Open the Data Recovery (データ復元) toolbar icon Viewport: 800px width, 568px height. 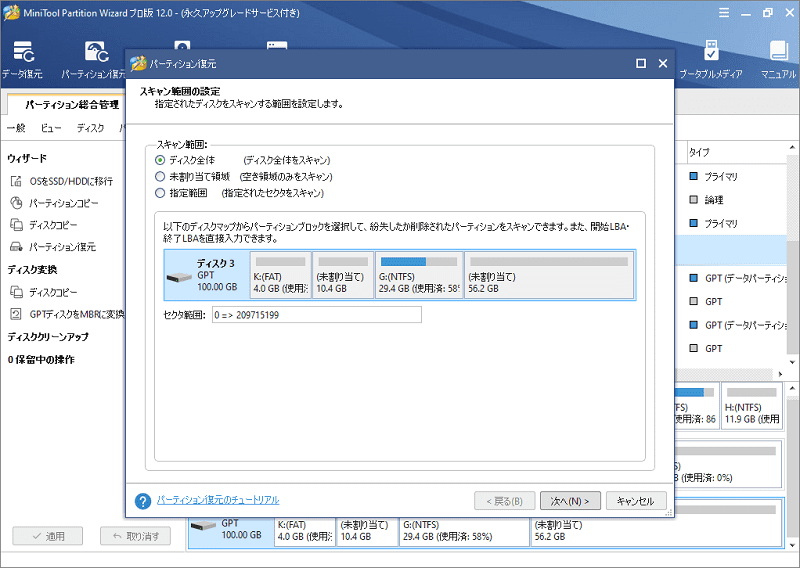point(23,52)
